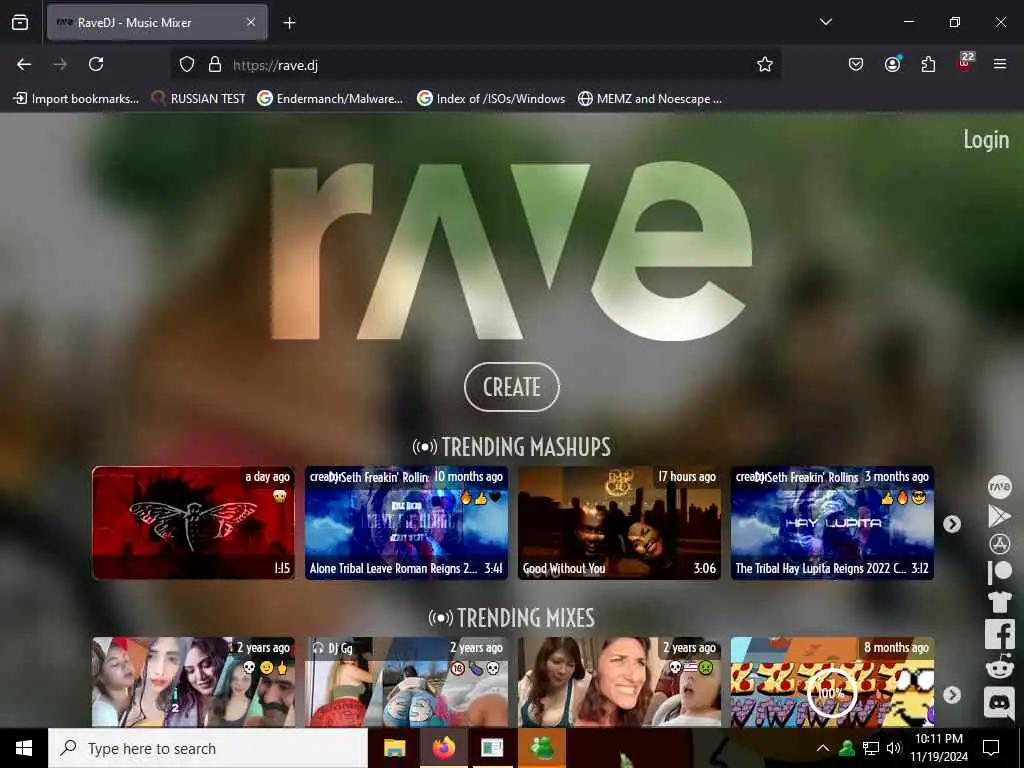Viewport: 1024px width, 768px height.
Task: Switch to Firefox in the taskbar
Action: pyautogui.click(x=444, y=748)
